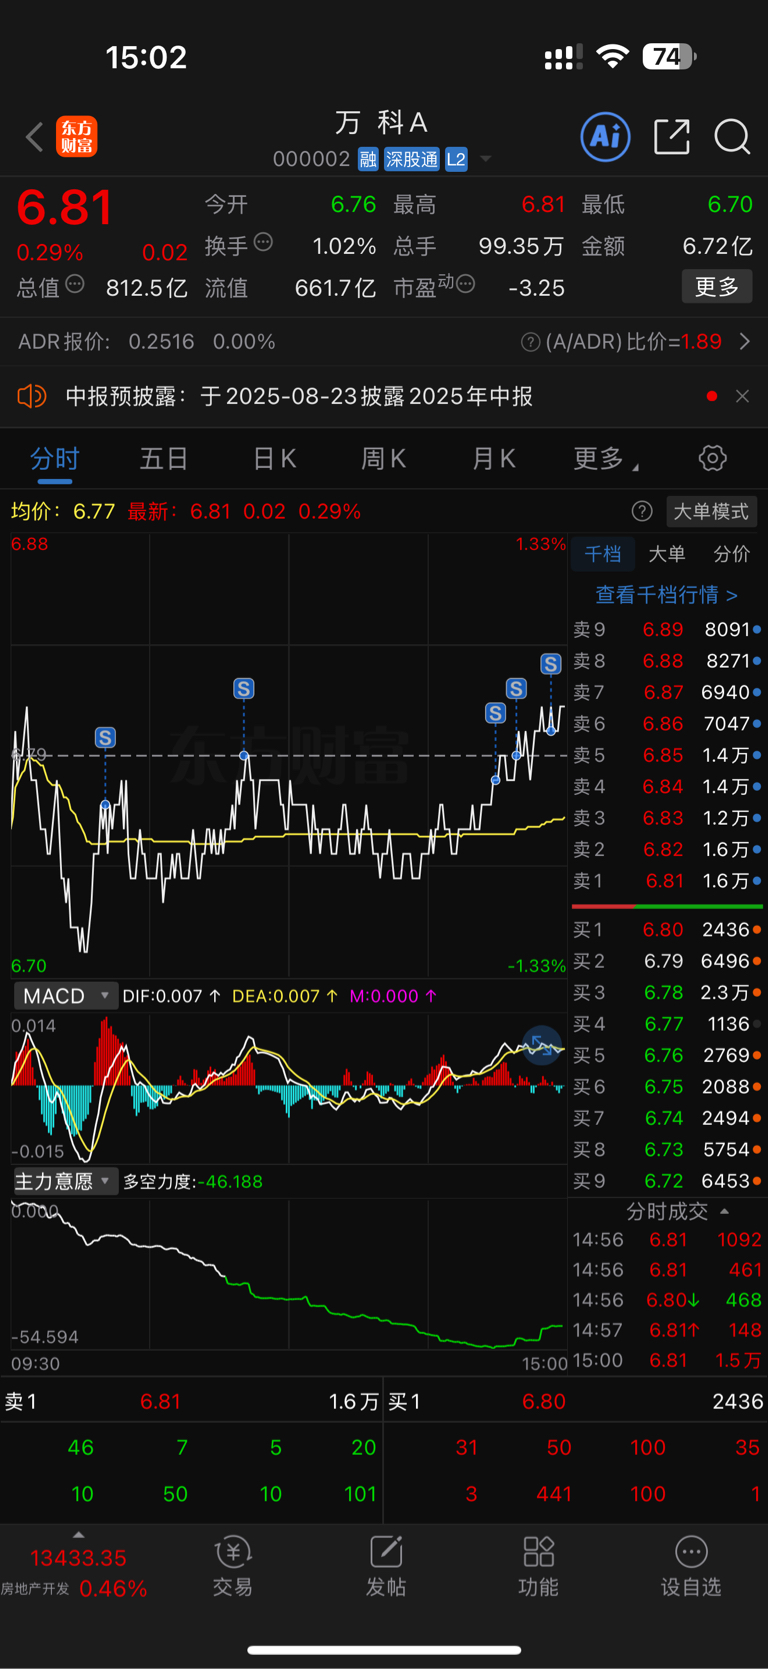The image size is (768, 1669).
Task: Tap the 卖1 6.81 order book row
Action: [x=667, y=881]
